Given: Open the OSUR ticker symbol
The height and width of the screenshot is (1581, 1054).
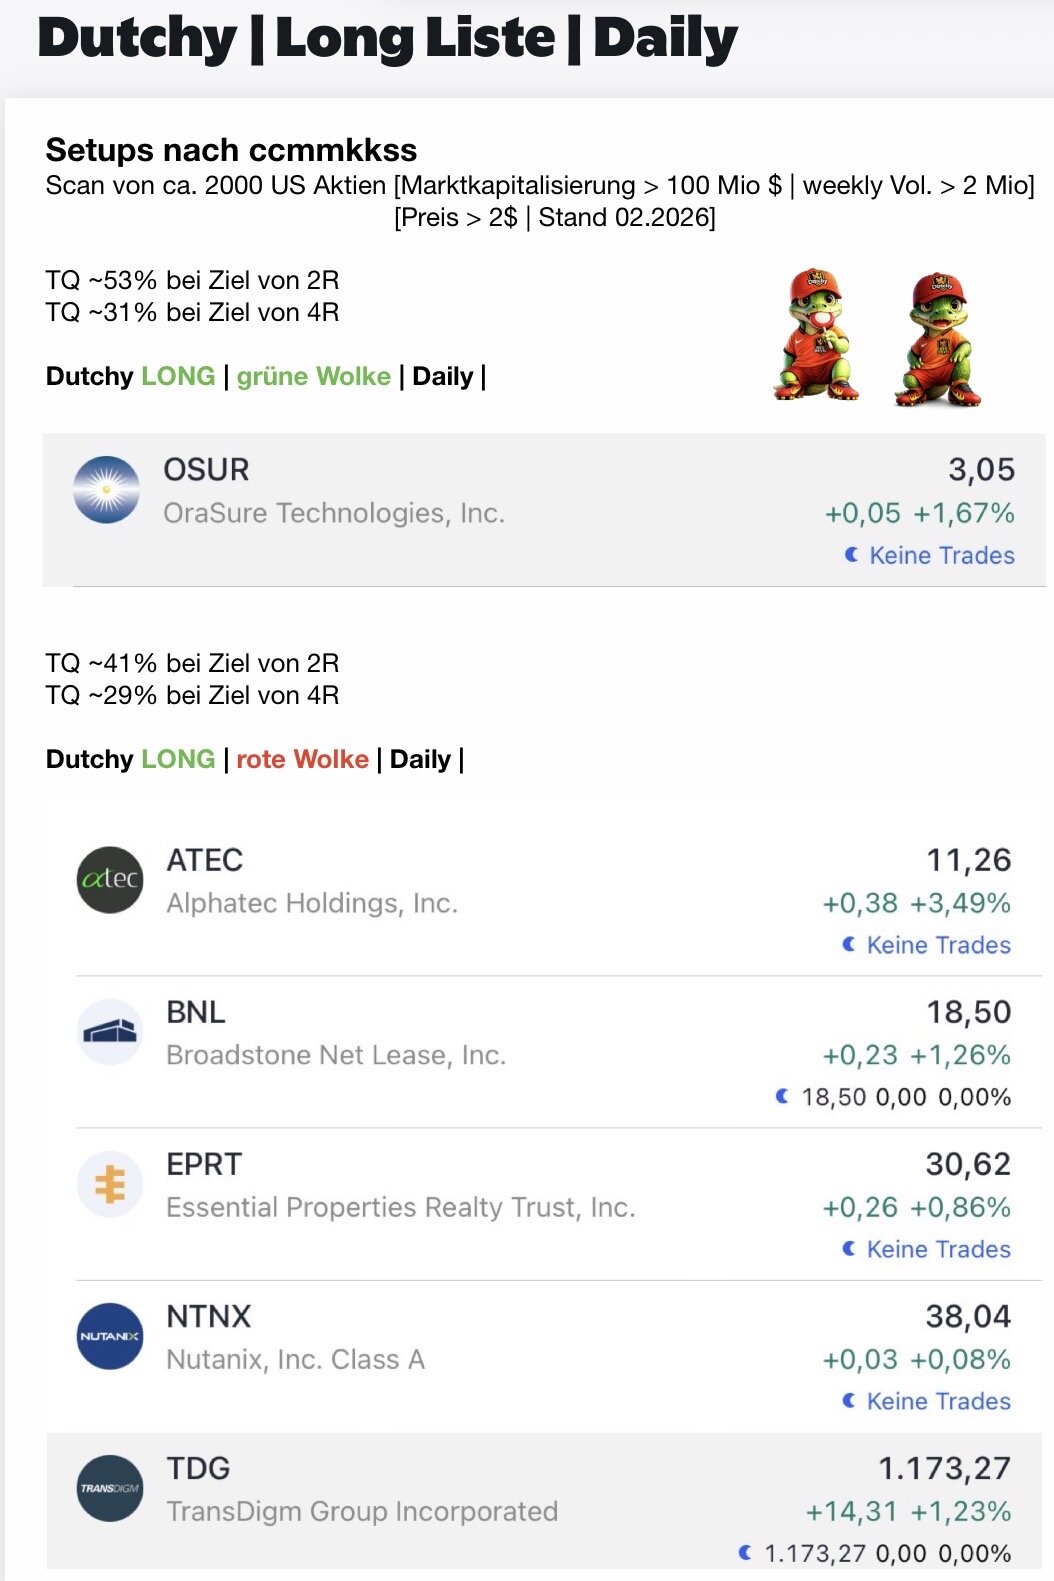Looking at the screenshot, I should 206,470.
